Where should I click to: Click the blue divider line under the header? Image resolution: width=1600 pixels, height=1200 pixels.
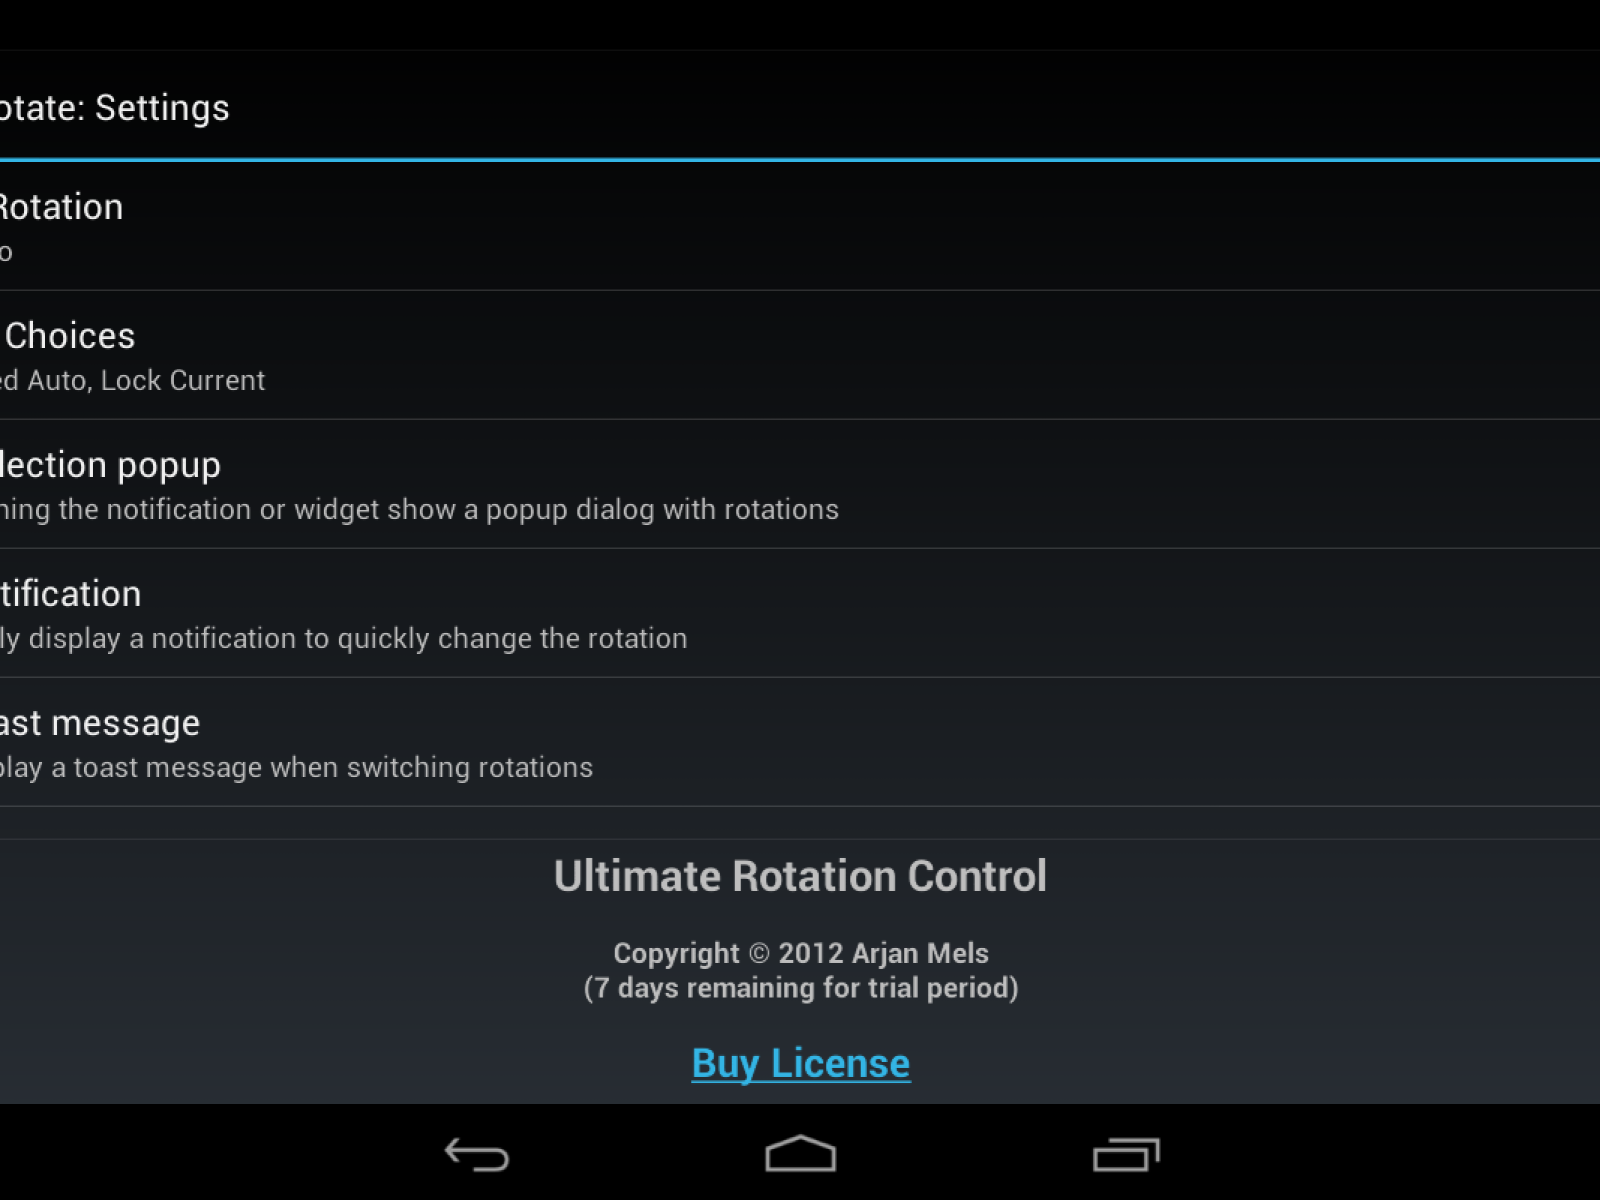pos(800,159)
